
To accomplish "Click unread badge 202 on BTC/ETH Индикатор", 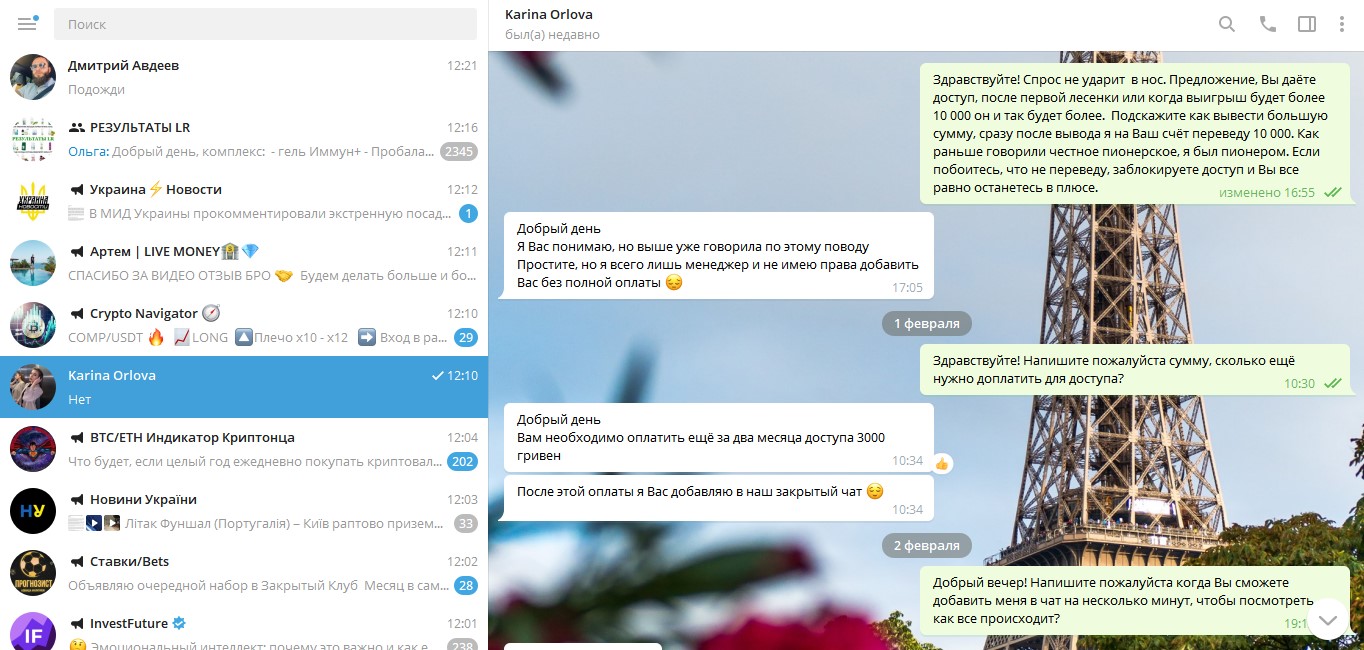I will 462,461.
